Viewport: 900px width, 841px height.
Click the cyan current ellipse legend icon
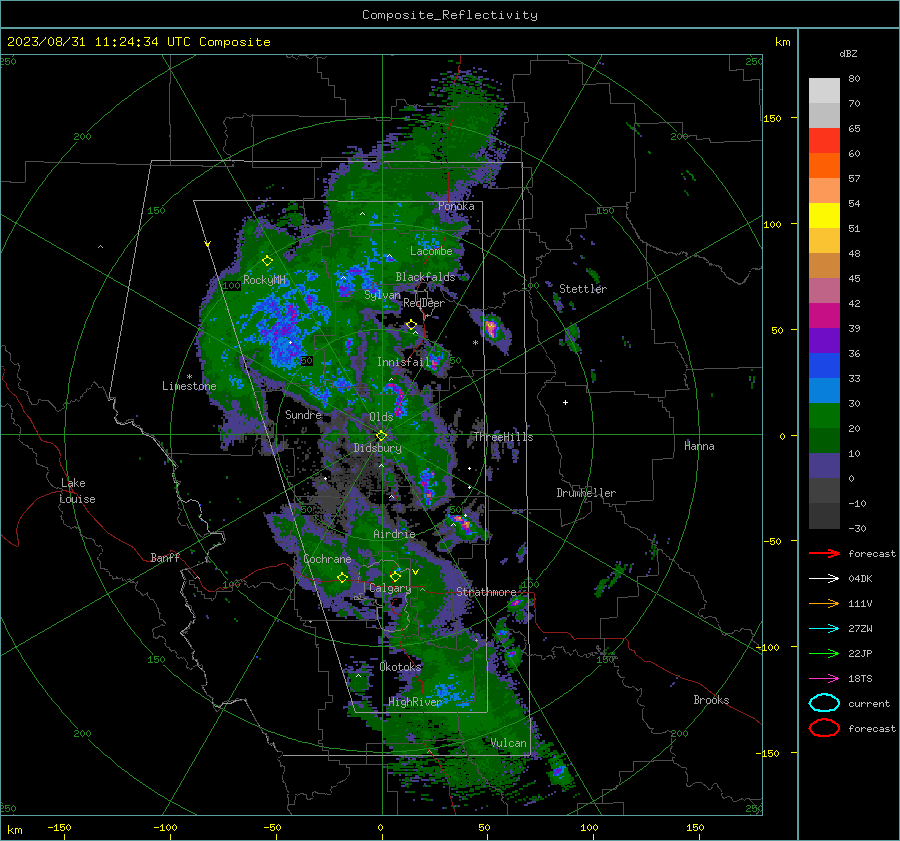coord(824,703)
